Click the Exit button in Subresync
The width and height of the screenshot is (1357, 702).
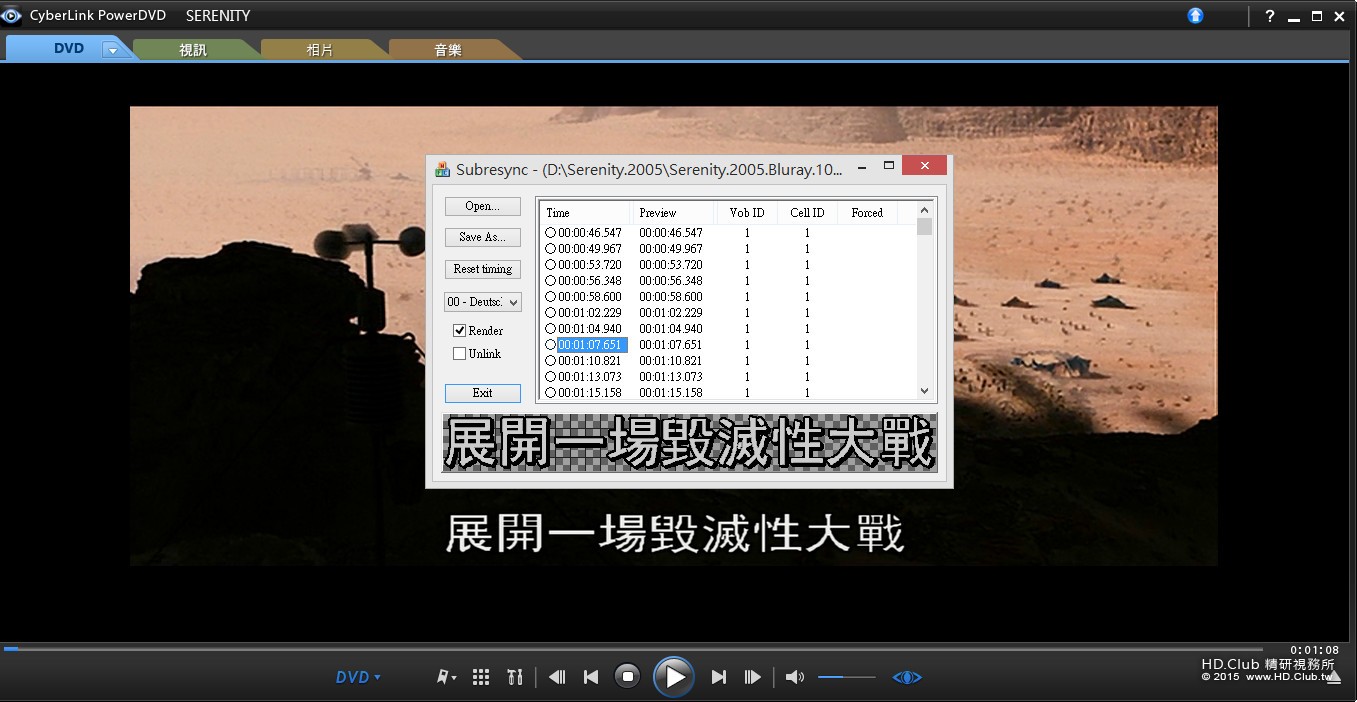point(483,393)
